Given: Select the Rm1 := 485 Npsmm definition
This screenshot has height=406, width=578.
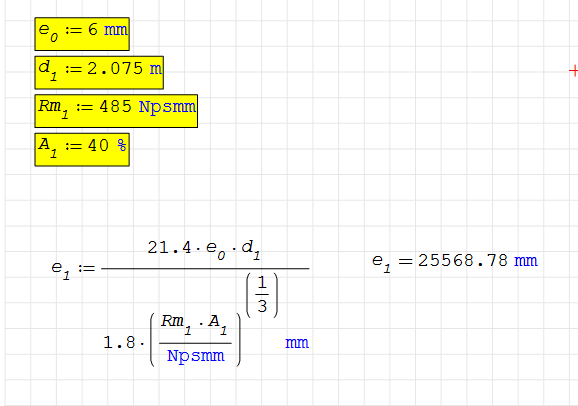Looking at the screenshot, I should pyautogui.click(x=116, y=111).
